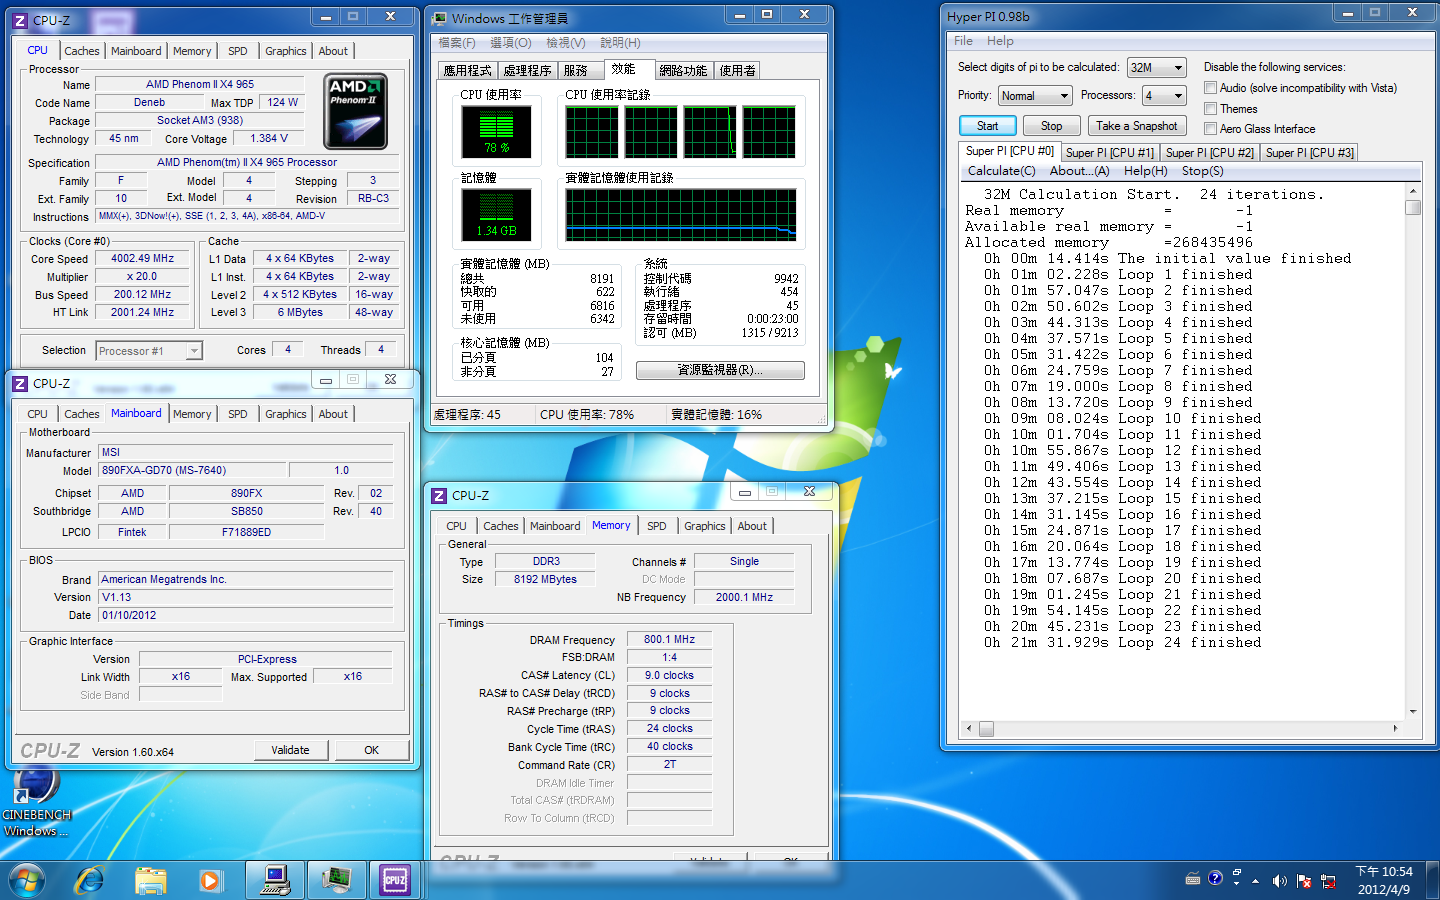1440x900 pixels.
Task: Switch to CPU-Z purple icon on taskbar
Action: coord(396,880)
